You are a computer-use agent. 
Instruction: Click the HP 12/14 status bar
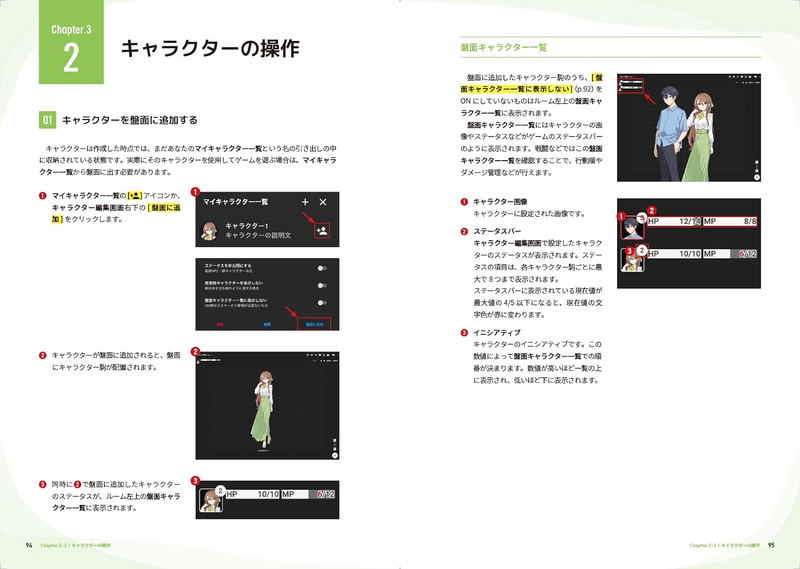pos(674,221)
